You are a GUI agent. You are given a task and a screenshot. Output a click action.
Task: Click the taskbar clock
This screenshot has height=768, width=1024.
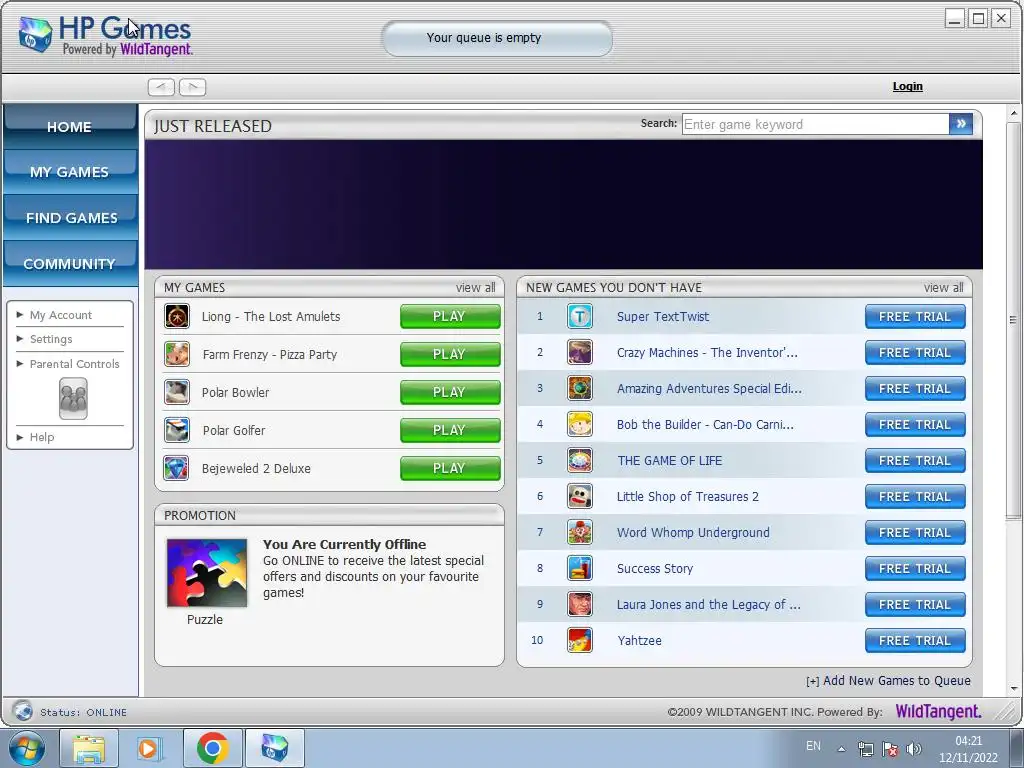[968, 749]
